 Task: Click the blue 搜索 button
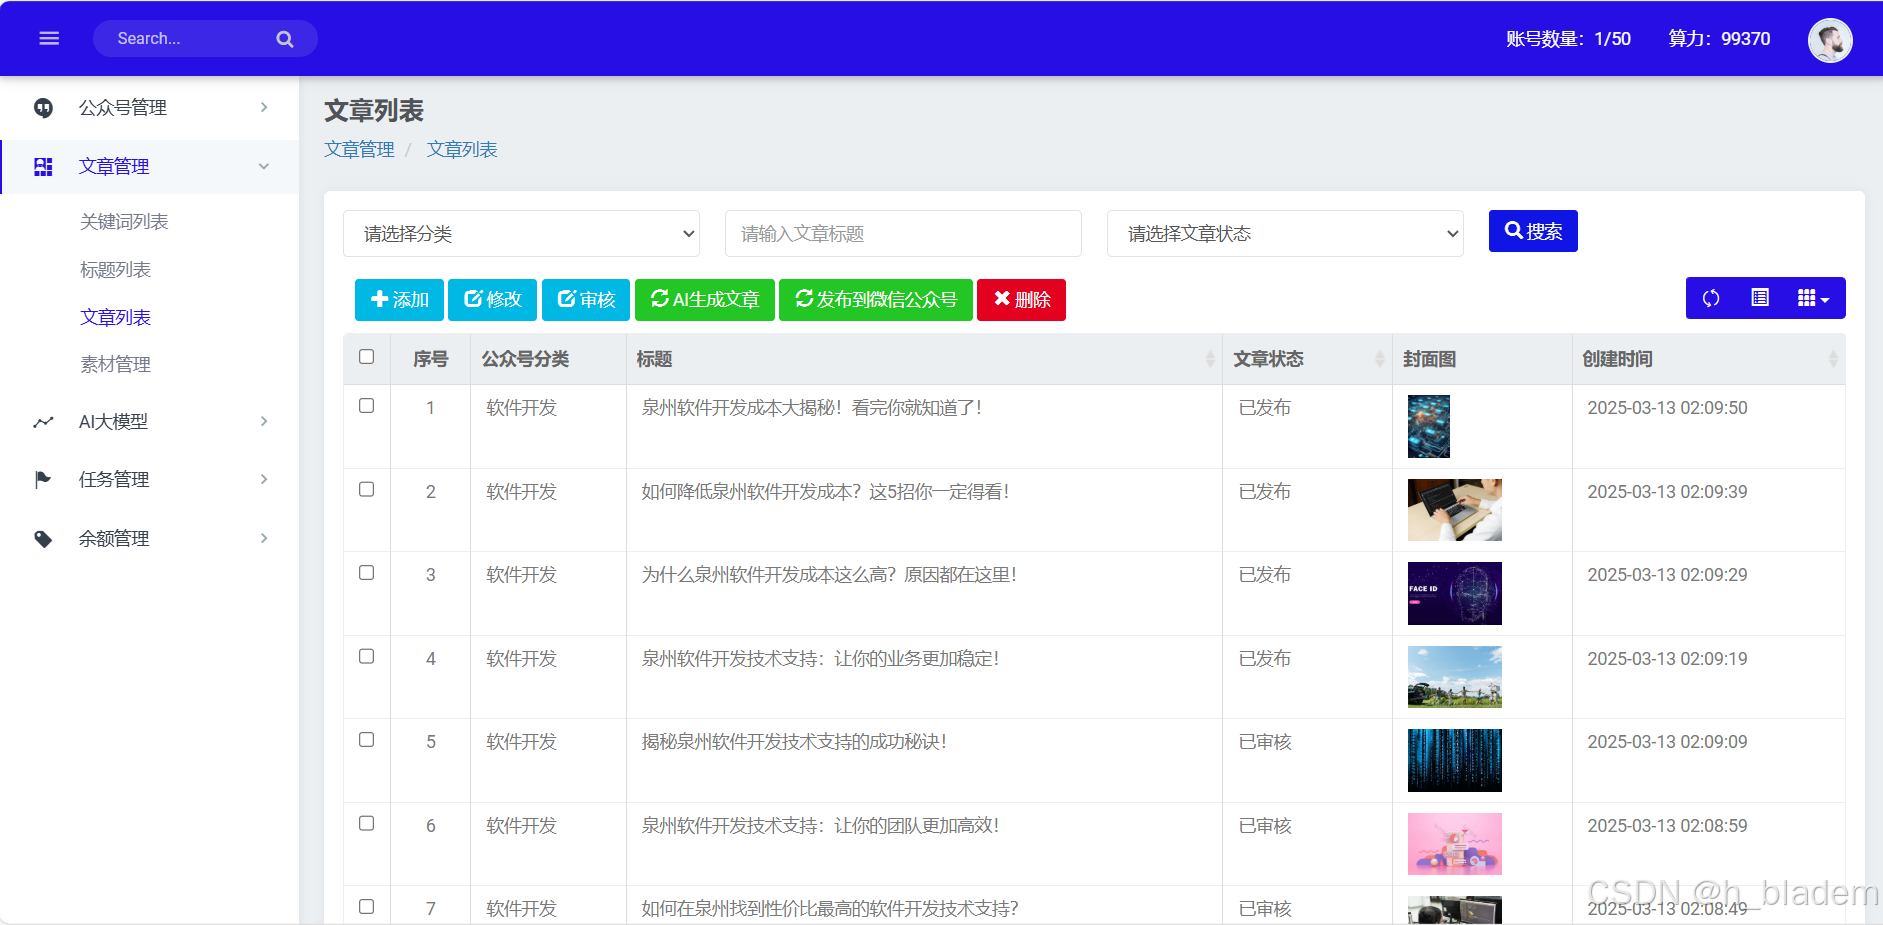click(x=1533, y=231)
